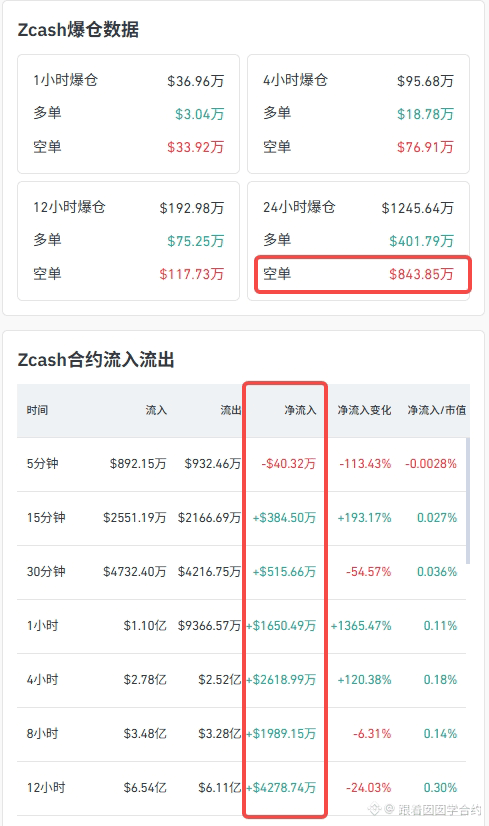Viewport: 489px width, 826px height.
Task: Select the 4小时爆仓 label
Action: tap(296, 80)
